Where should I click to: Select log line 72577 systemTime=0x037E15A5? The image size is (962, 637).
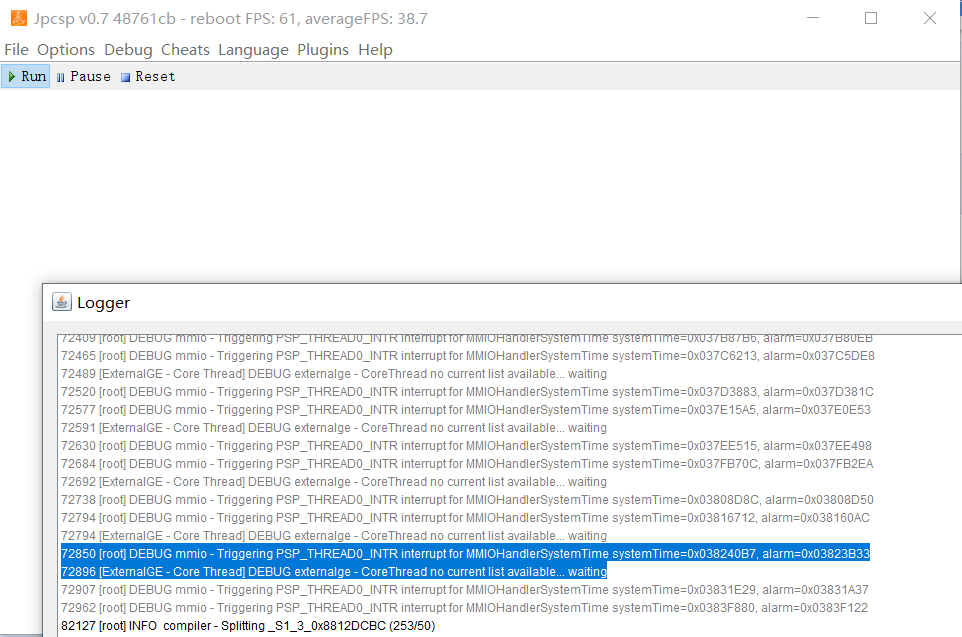coord(466,409)
